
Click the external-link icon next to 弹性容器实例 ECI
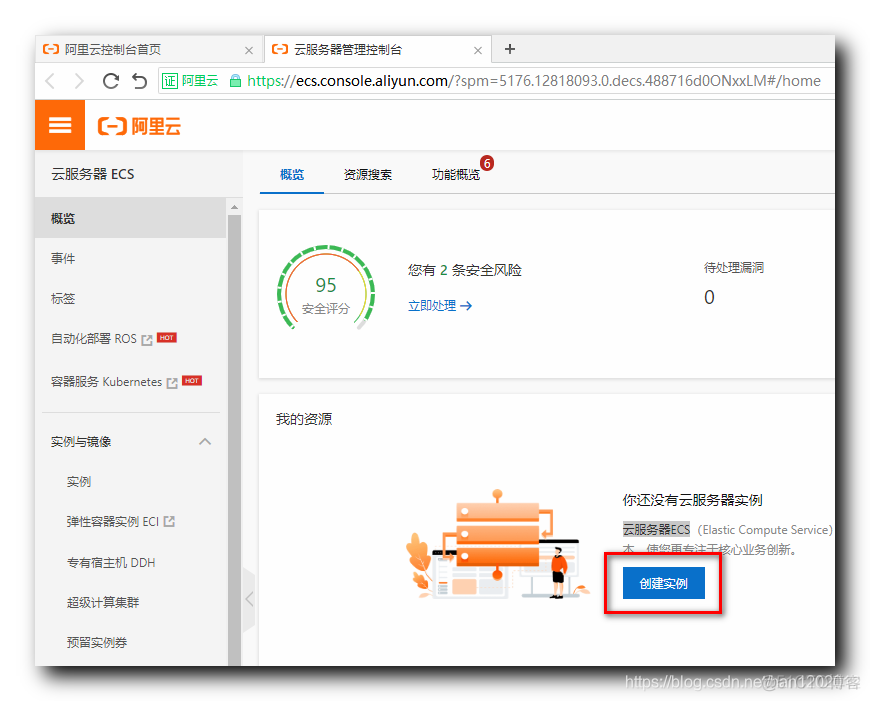169,521
